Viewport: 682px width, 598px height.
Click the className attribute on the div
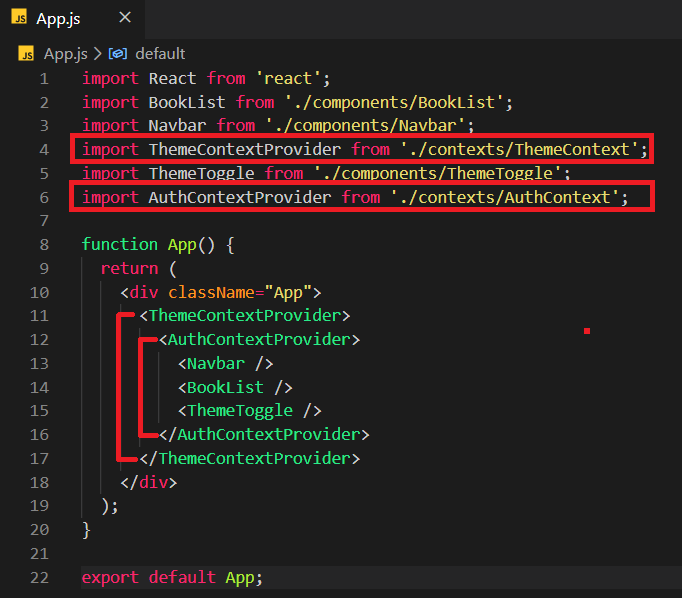(207, 293)
